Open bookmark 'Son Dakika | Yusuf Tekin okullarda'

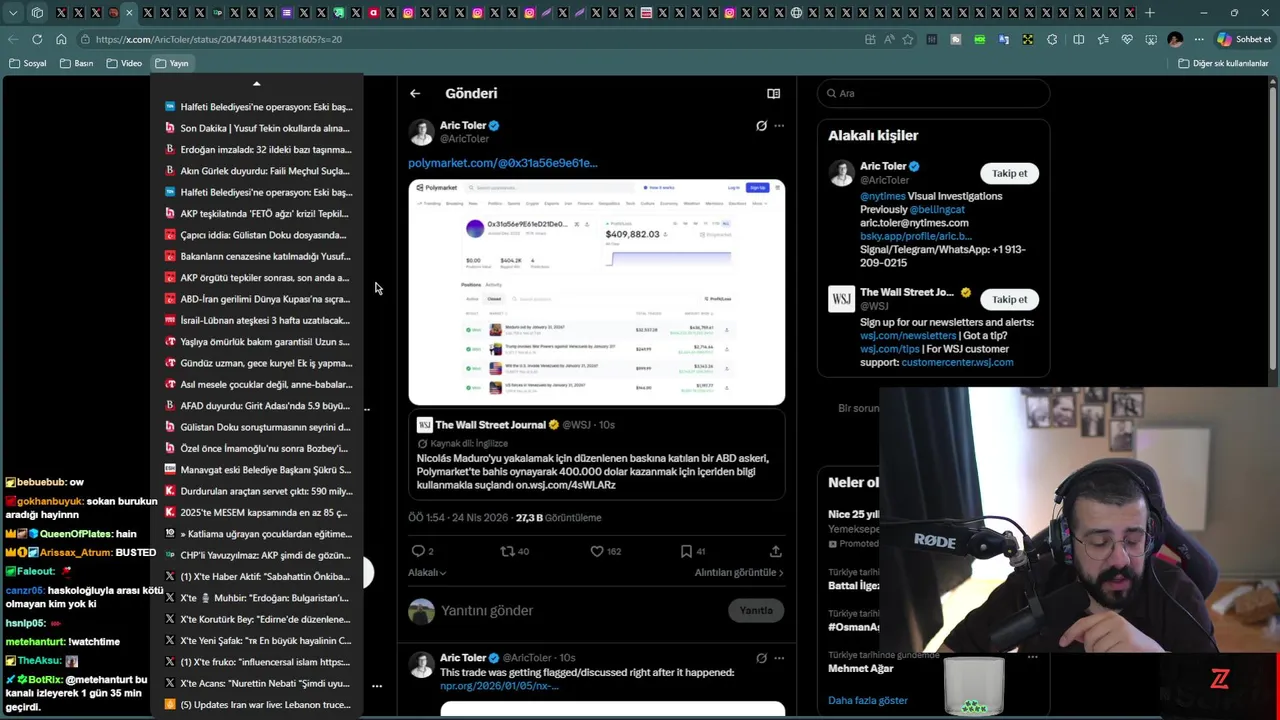pos(257,128)
